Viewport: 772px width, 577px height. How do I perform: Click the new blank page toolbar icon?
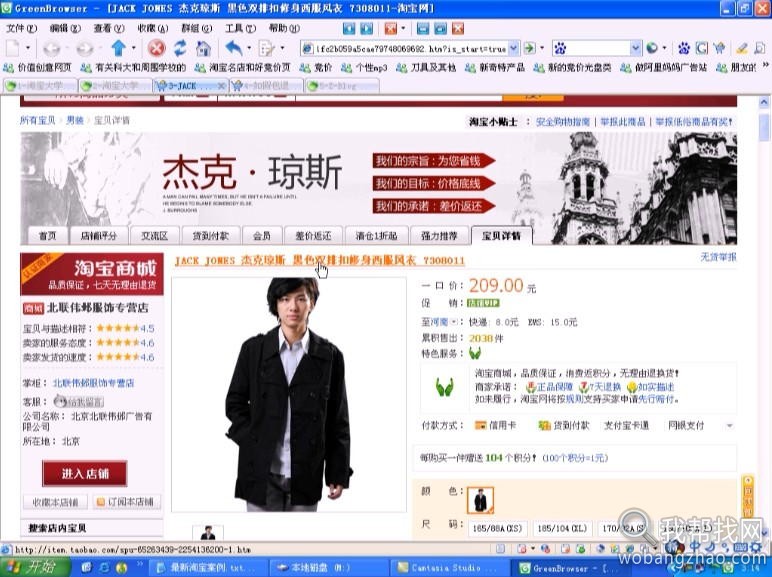(12, 48)
